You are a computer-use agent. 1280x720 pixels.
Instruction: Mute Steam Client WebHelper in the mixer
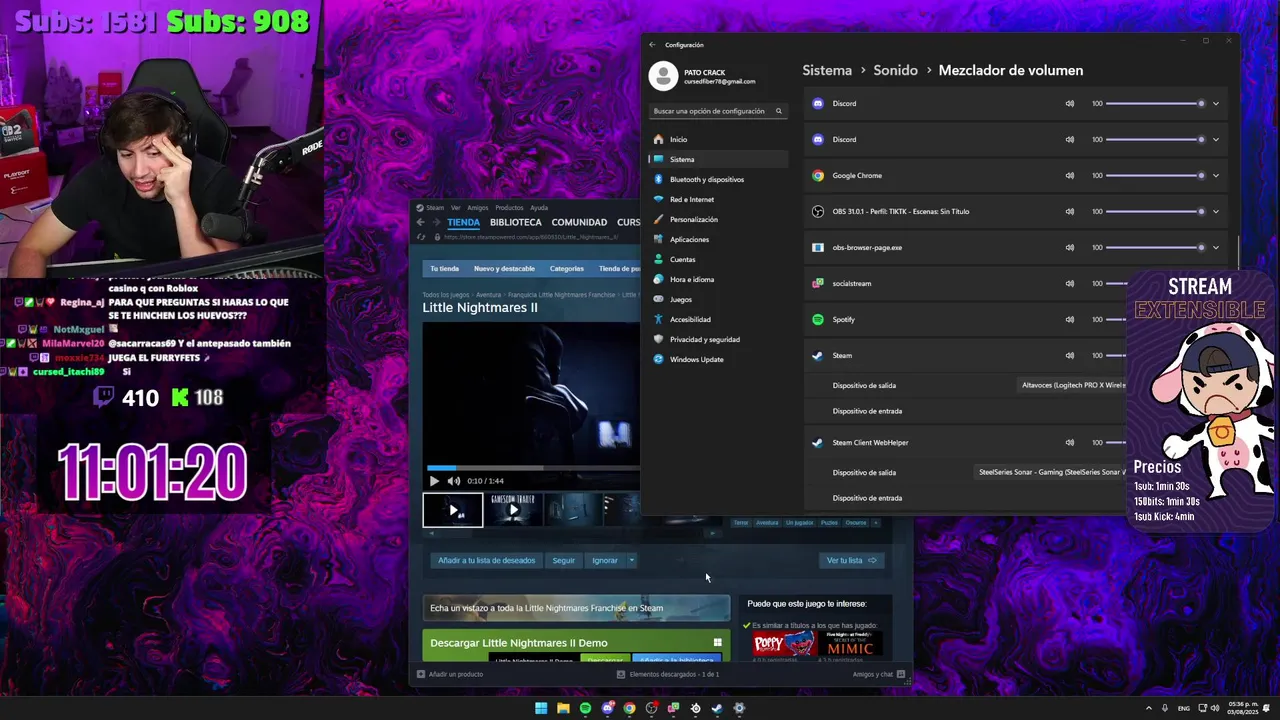tap(1069, 442)
